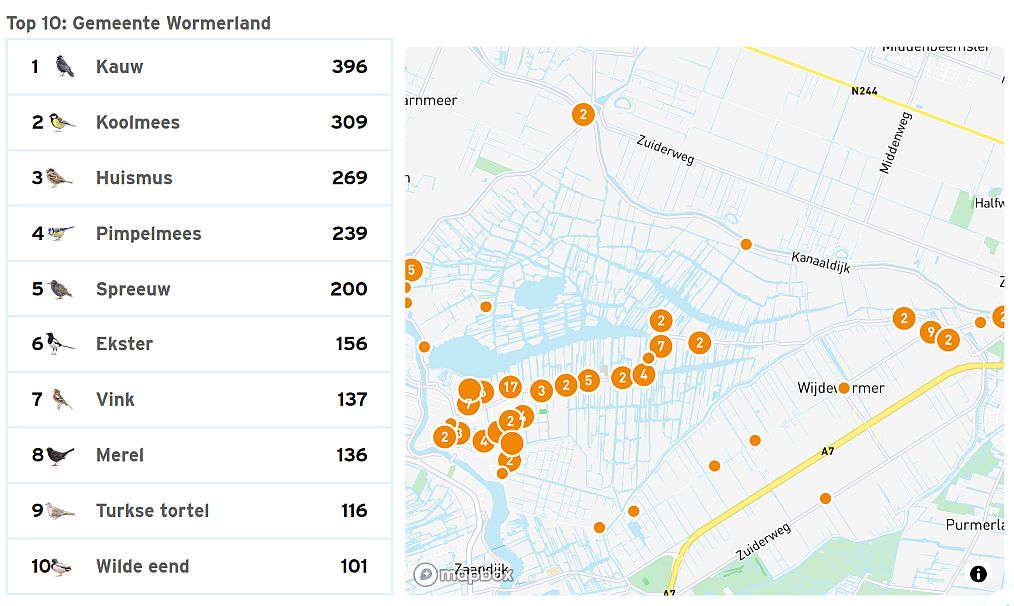Click the orange dot marker at Wijdewormer
Screen dimensions: 1014x606
pyautogui.click(x=844, y=388)
